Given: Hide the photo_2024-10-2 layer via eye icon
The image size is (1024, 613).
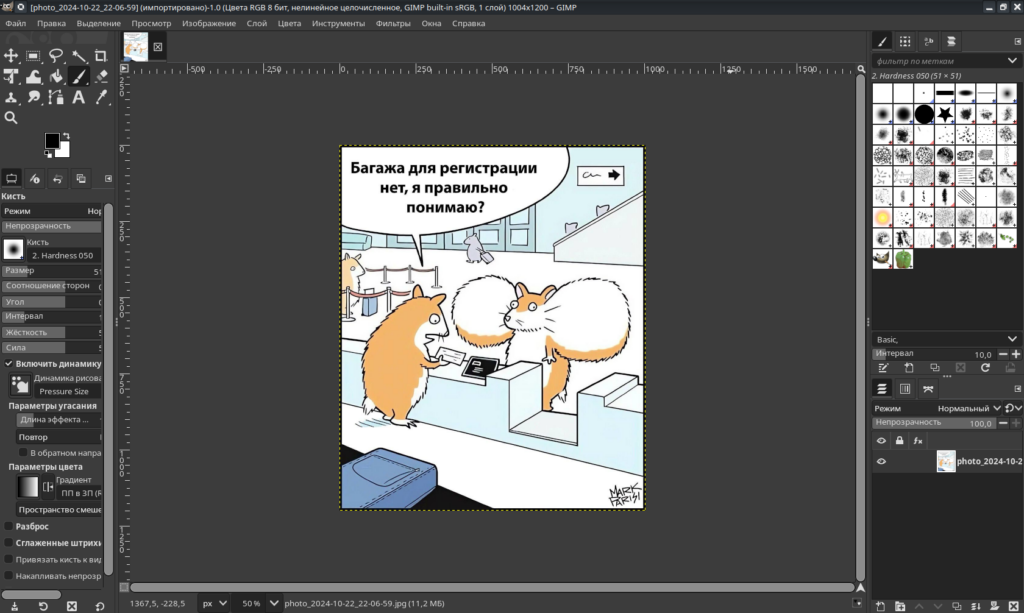Looking at the screenshot, I should 881,462.
